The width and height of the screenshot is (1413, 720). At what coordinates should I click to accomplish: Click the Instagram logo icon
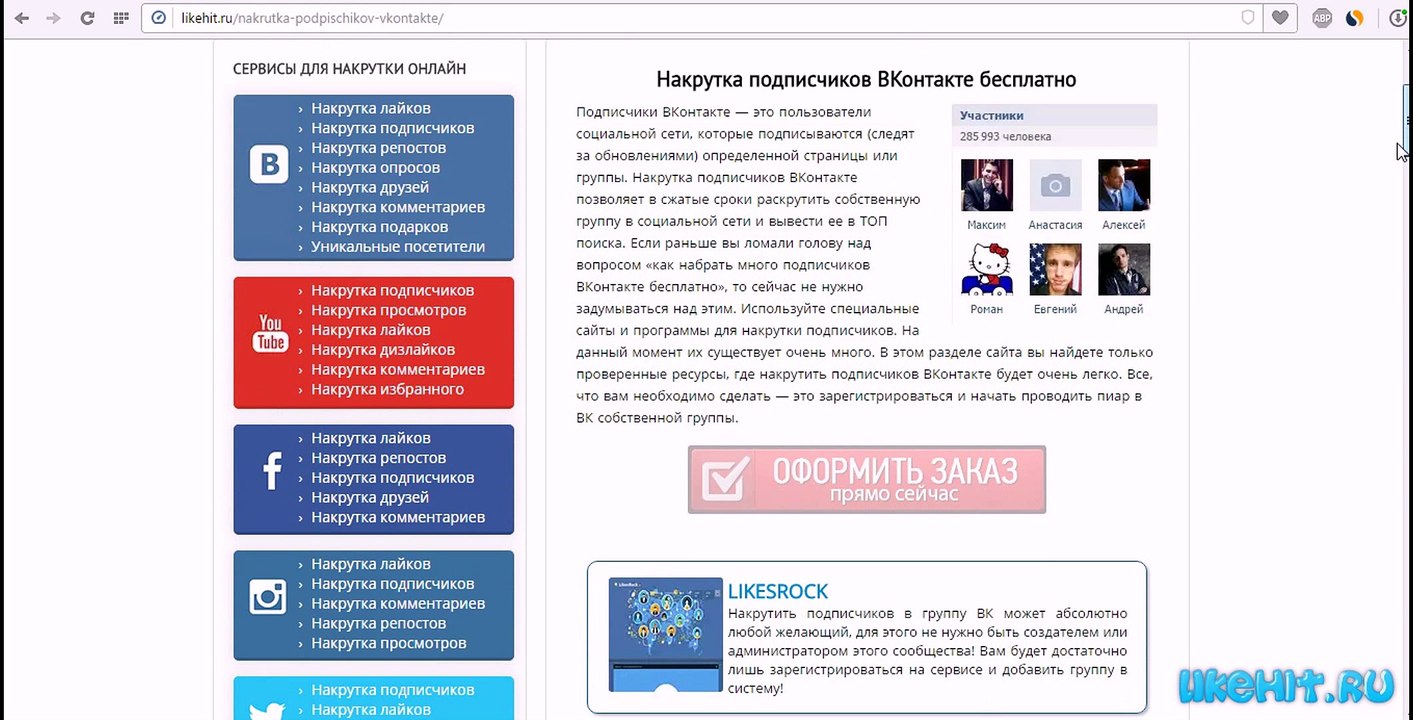269,597
